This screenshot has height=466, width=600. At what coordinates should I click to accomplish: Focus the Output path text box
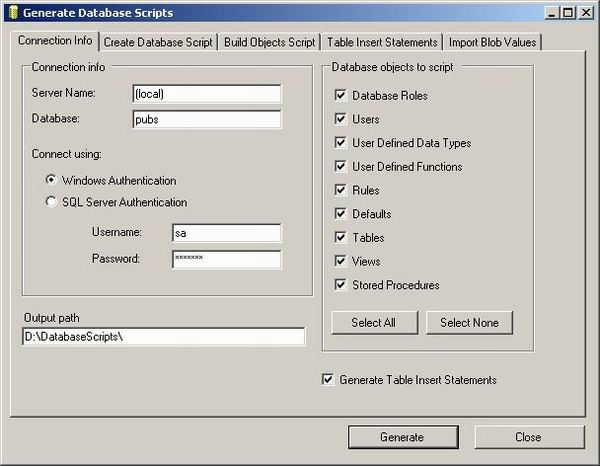(x=163, y=337)
